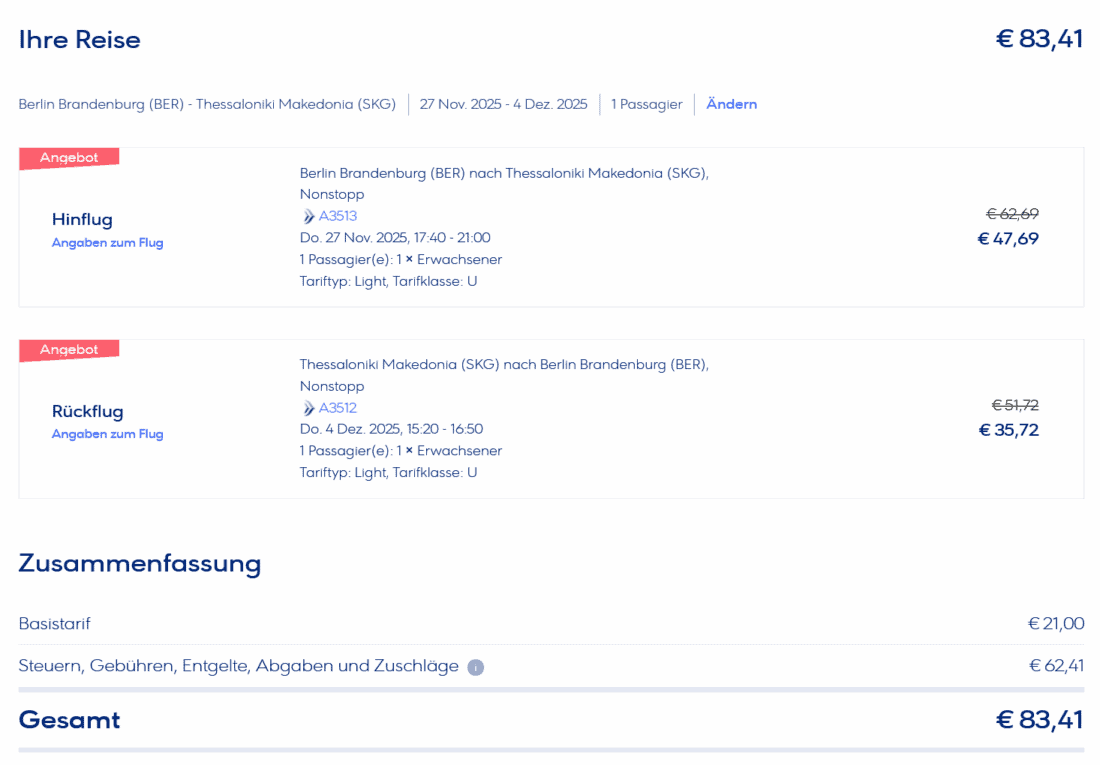
Task: Click the crossed-out price € 51,72
Action: click(x=1014, y=405)
